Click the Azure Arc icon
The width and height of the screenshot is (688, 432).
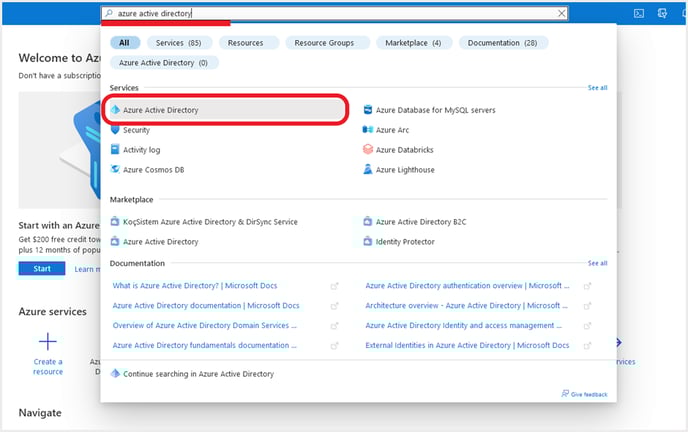click(x=368, y=129)
